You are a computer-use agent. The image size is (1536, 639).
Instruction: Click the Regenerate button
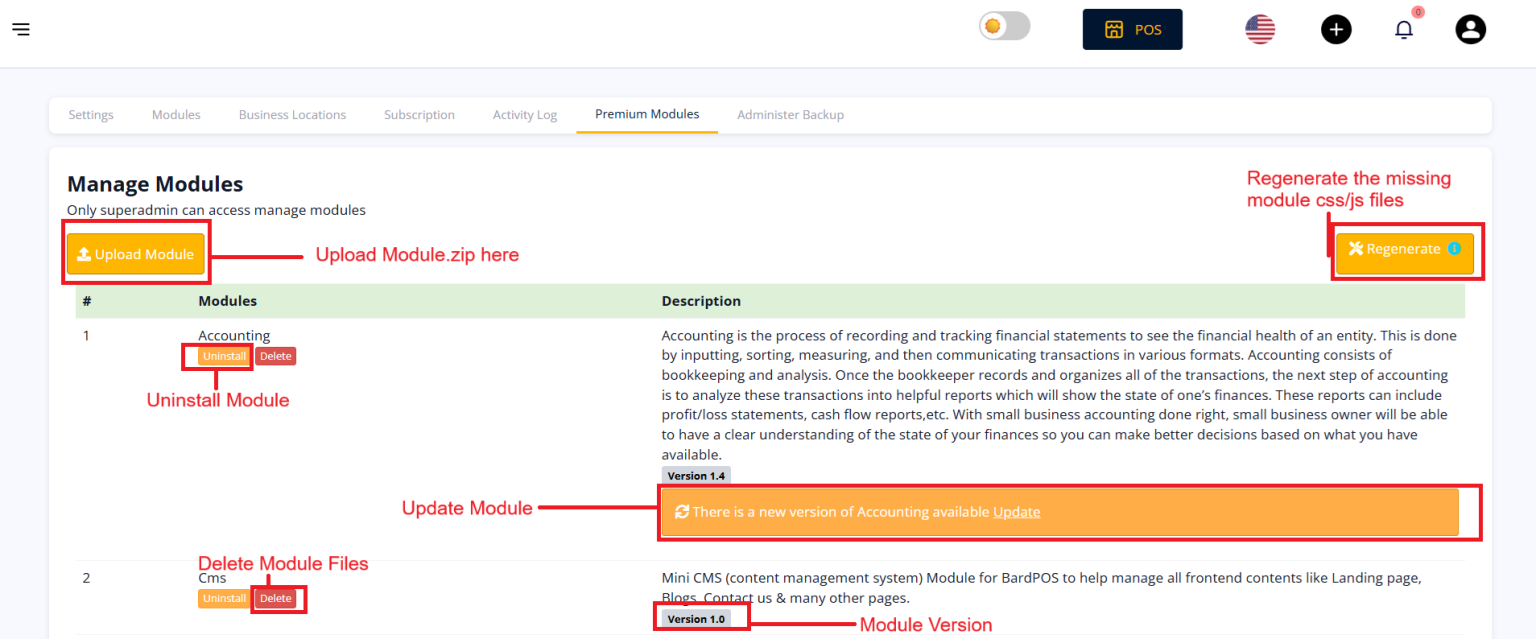pyautogui.click(x=1402, y=248)
